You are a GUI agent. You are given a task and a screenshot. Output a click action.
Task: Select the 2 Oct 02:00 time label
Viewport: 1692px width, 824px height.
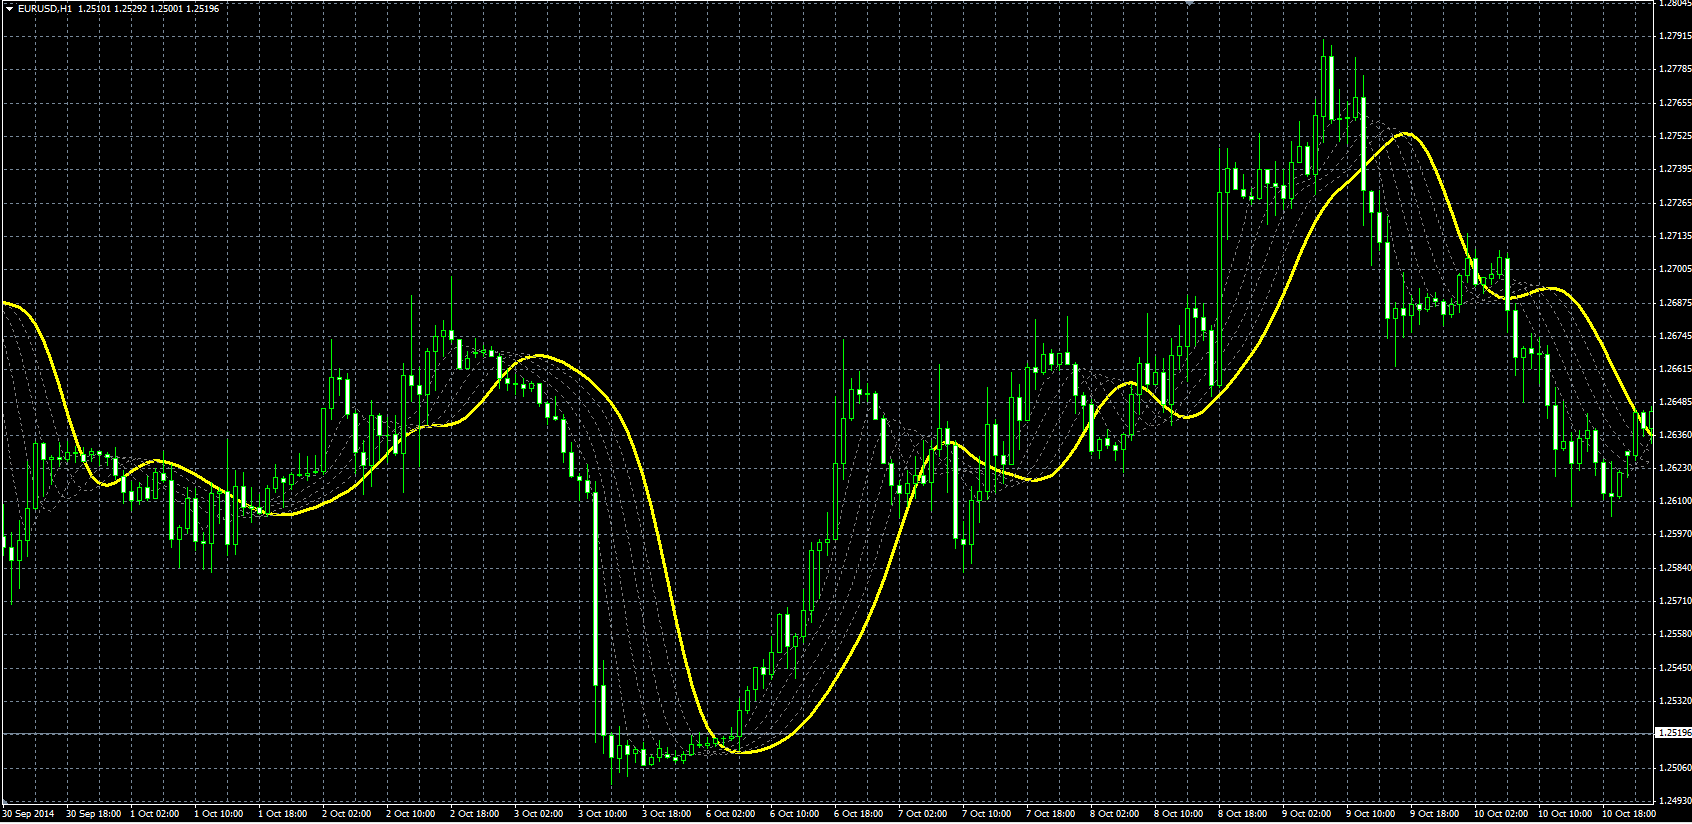coord(347,814)
